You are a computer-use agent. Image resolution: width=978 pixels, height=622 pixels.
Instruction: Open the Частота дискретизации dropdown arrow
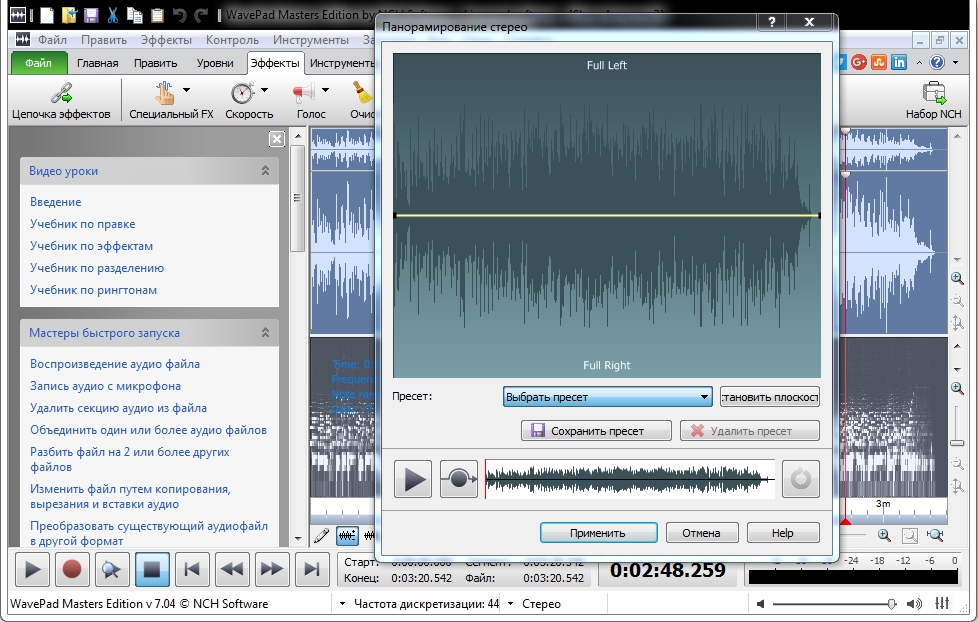coord(342,604)
